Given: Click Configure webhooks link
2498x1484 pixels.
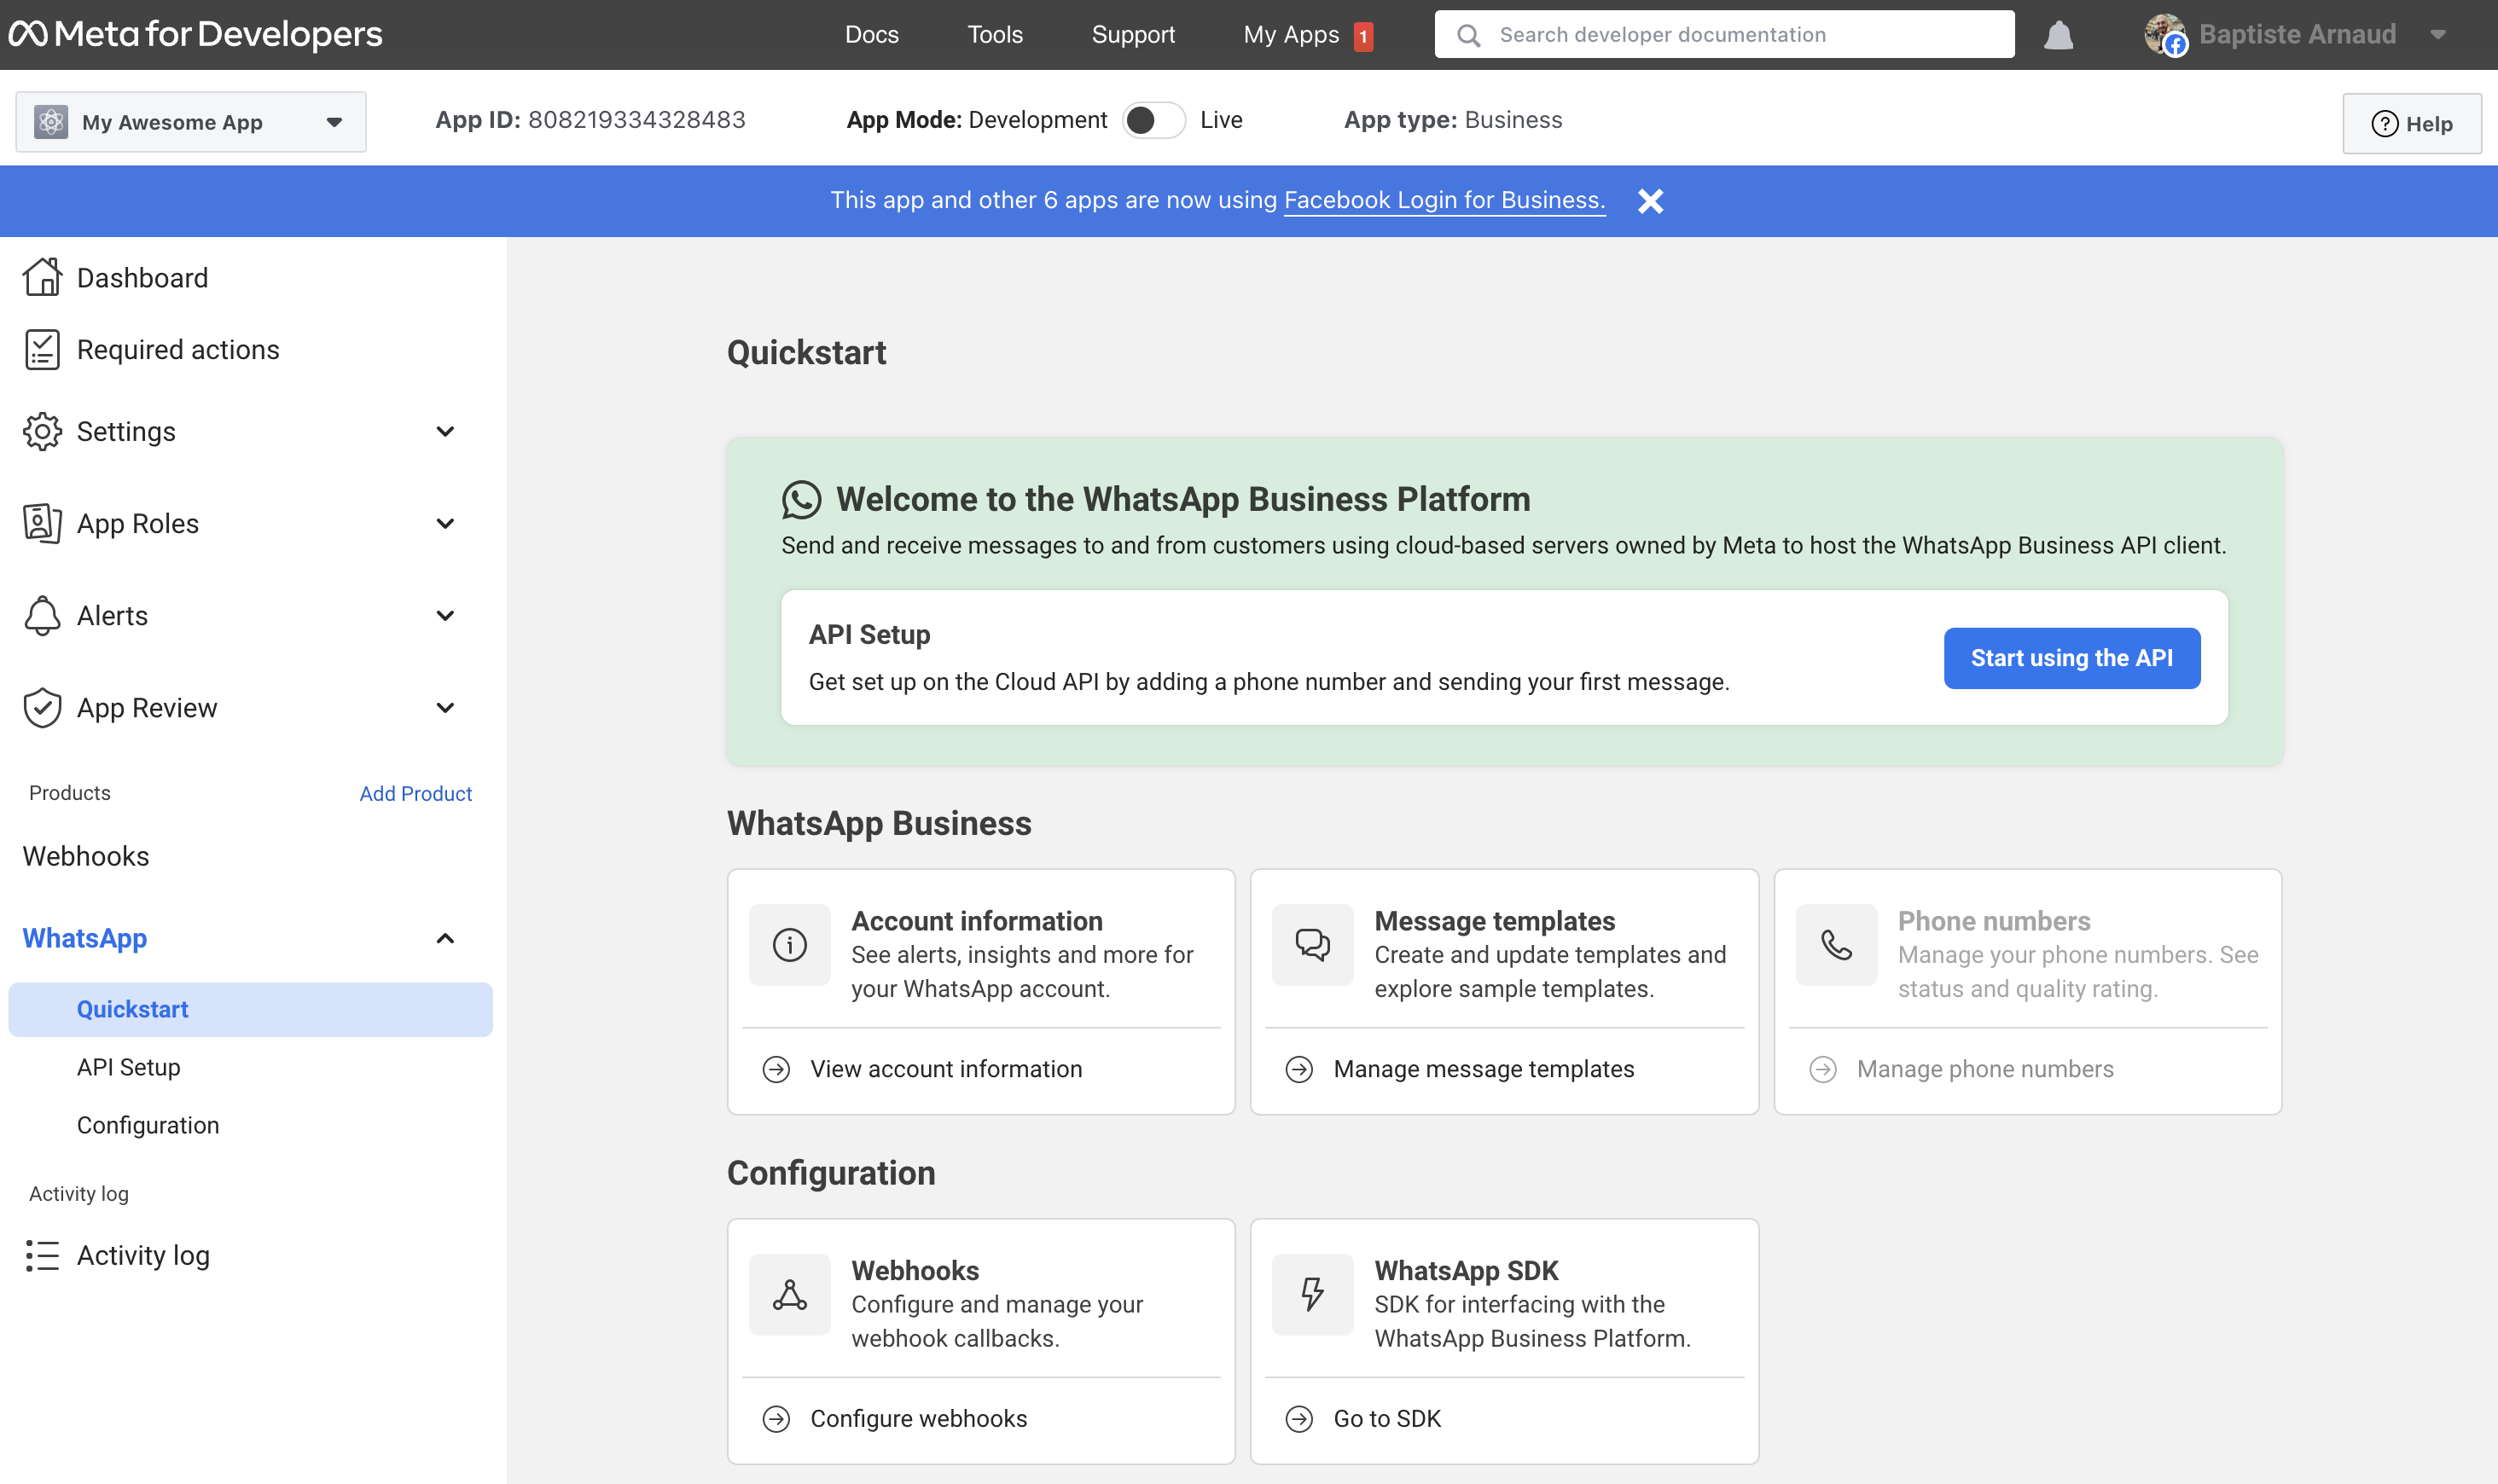Looking at the screenshot, I should tap(918, 1419).
